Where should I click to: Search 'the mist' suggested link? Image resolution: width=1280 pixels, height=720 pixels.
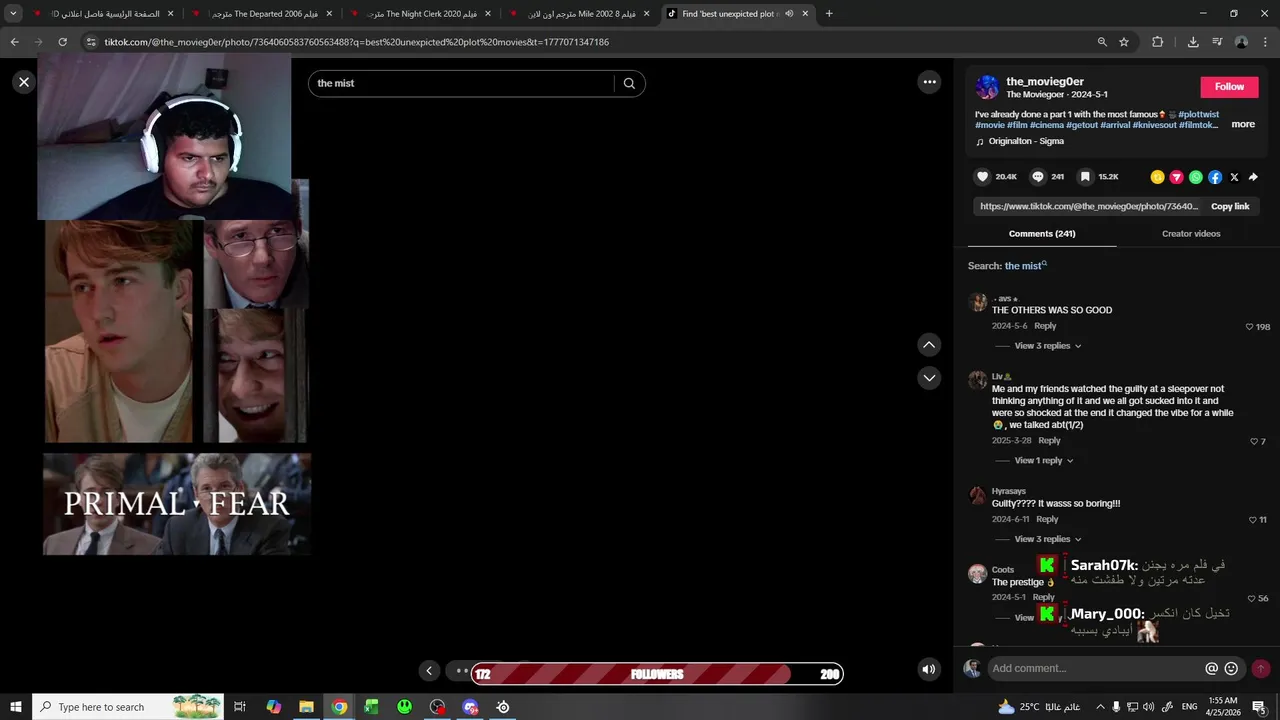(1025, 266)
